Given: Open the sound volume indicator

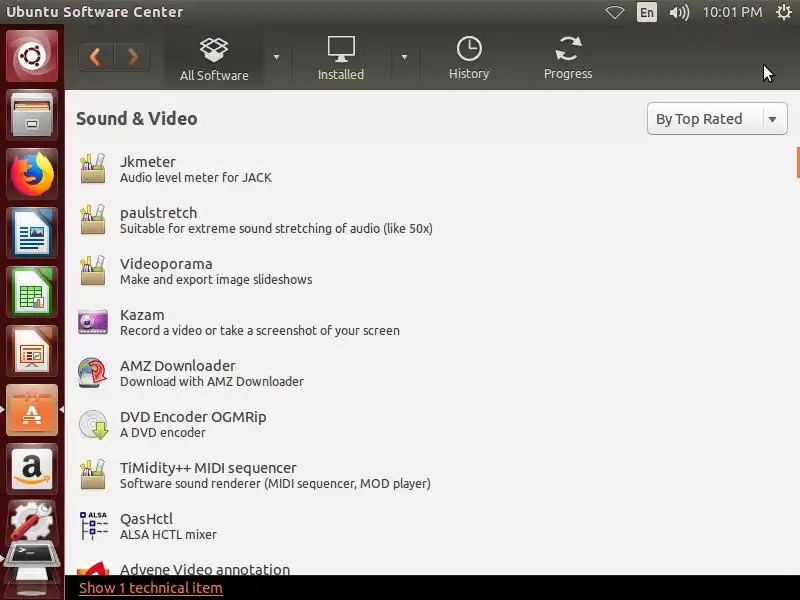Looking at the screenshot, I should 679,12.
